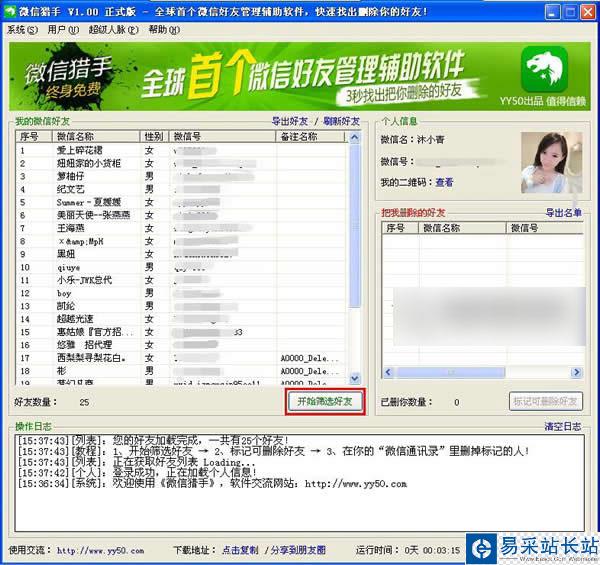Select friend row 彬

tap(181, 371)
